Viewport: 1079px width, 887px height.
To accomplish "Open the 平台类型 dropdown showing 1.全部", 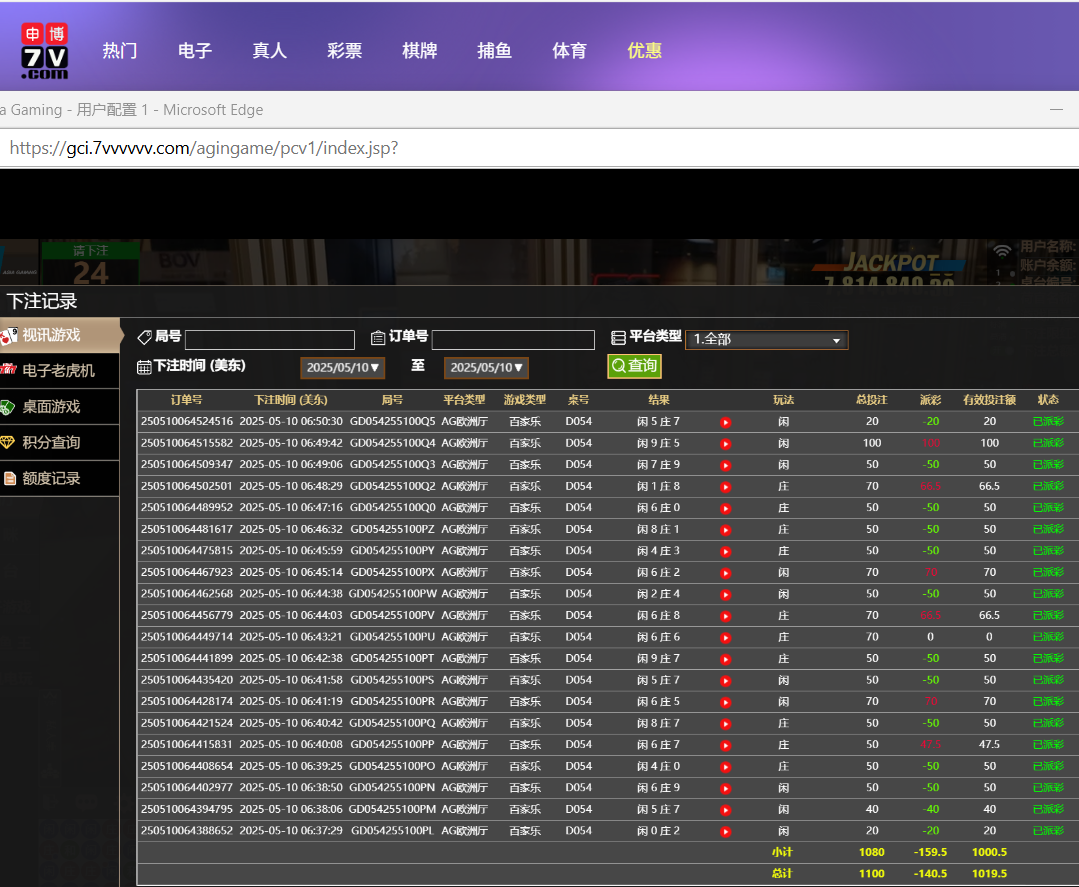I will [766, 340].
